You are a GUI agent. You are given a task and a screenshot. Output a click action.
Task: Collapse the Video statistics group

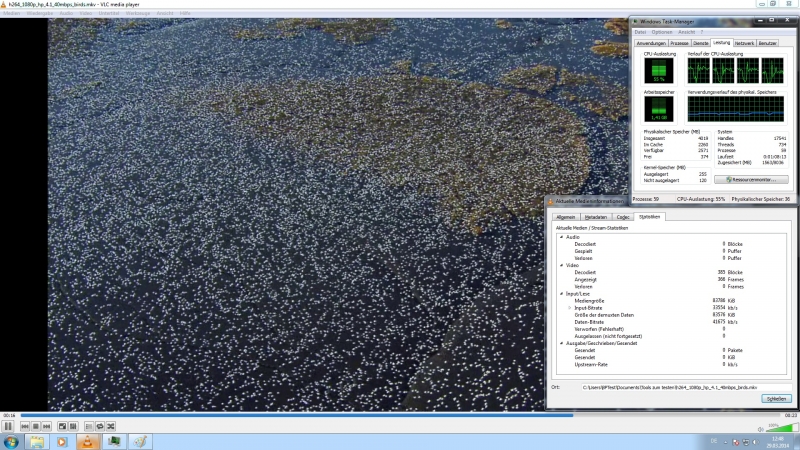(562, 265)
